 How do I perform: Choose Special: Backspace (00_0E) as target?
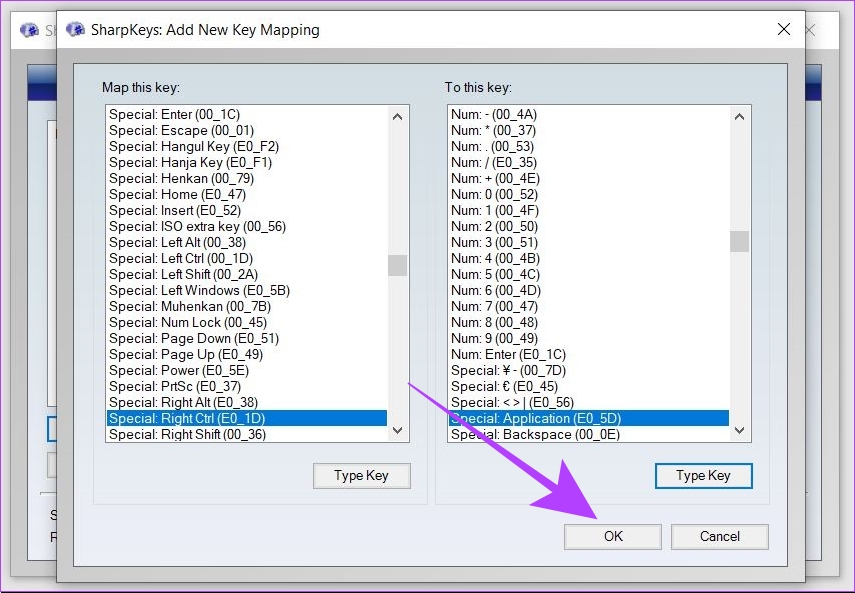click(588, 434)
